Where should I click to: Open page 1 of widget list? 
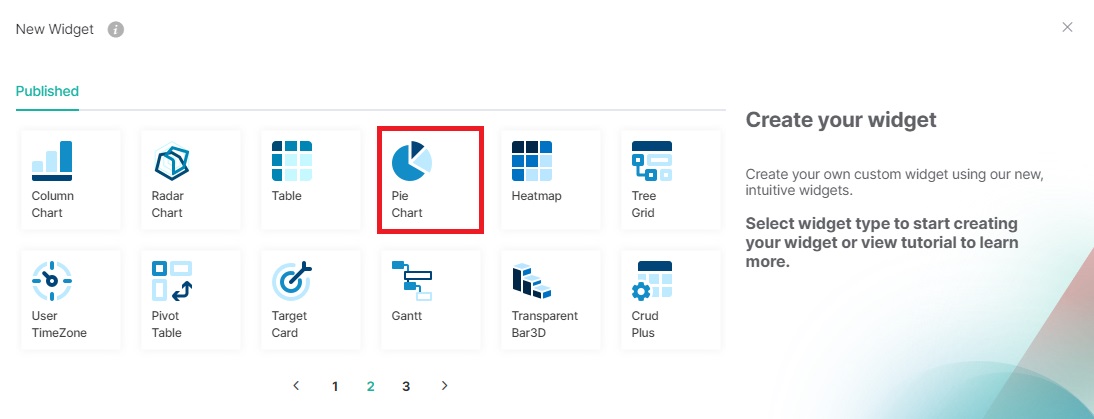tap(335, 386)
